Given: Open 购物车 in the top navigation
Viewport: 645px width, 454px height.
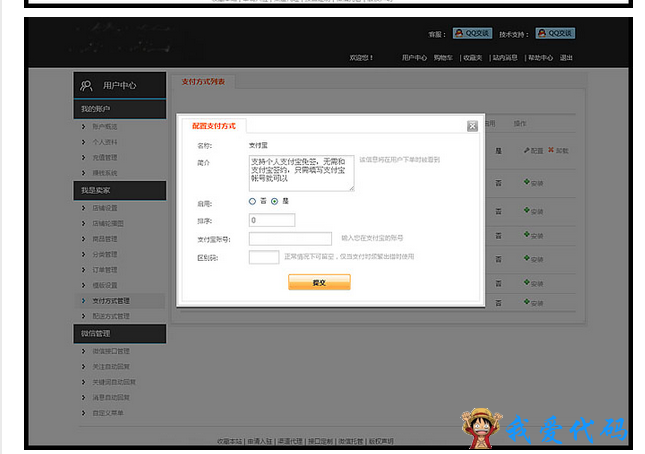Looking at the screenshot, I should point(443,58).
